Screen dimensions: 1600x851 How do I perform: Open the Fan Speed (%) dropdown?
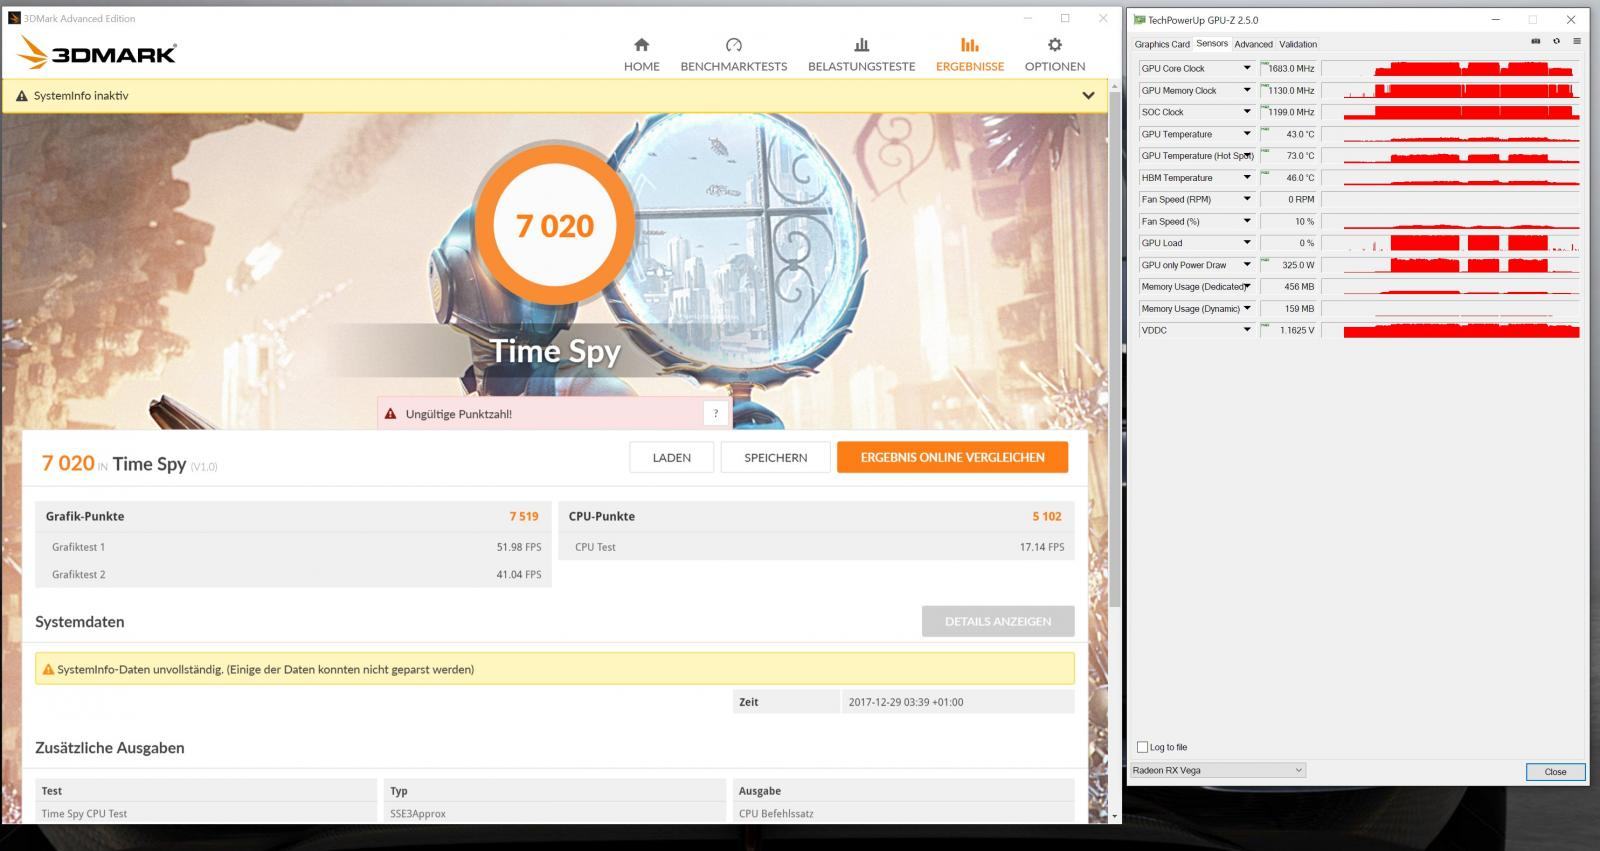tap(1247, 221)
